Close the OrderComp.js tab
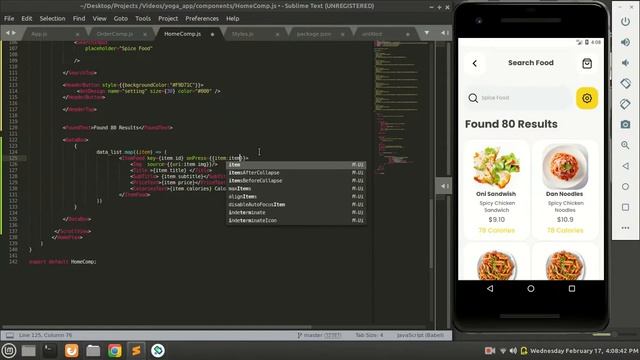This screenshot has width=640, height=360. [145, 34]
